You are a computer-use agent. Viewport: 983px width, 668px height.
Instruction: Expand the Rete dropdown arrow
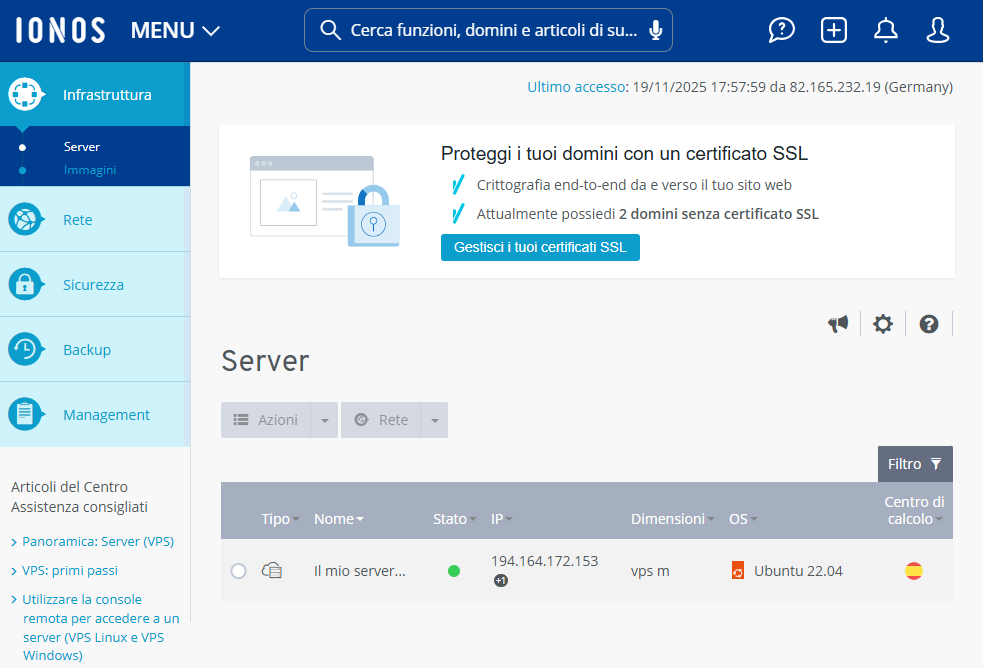point(434,419)
